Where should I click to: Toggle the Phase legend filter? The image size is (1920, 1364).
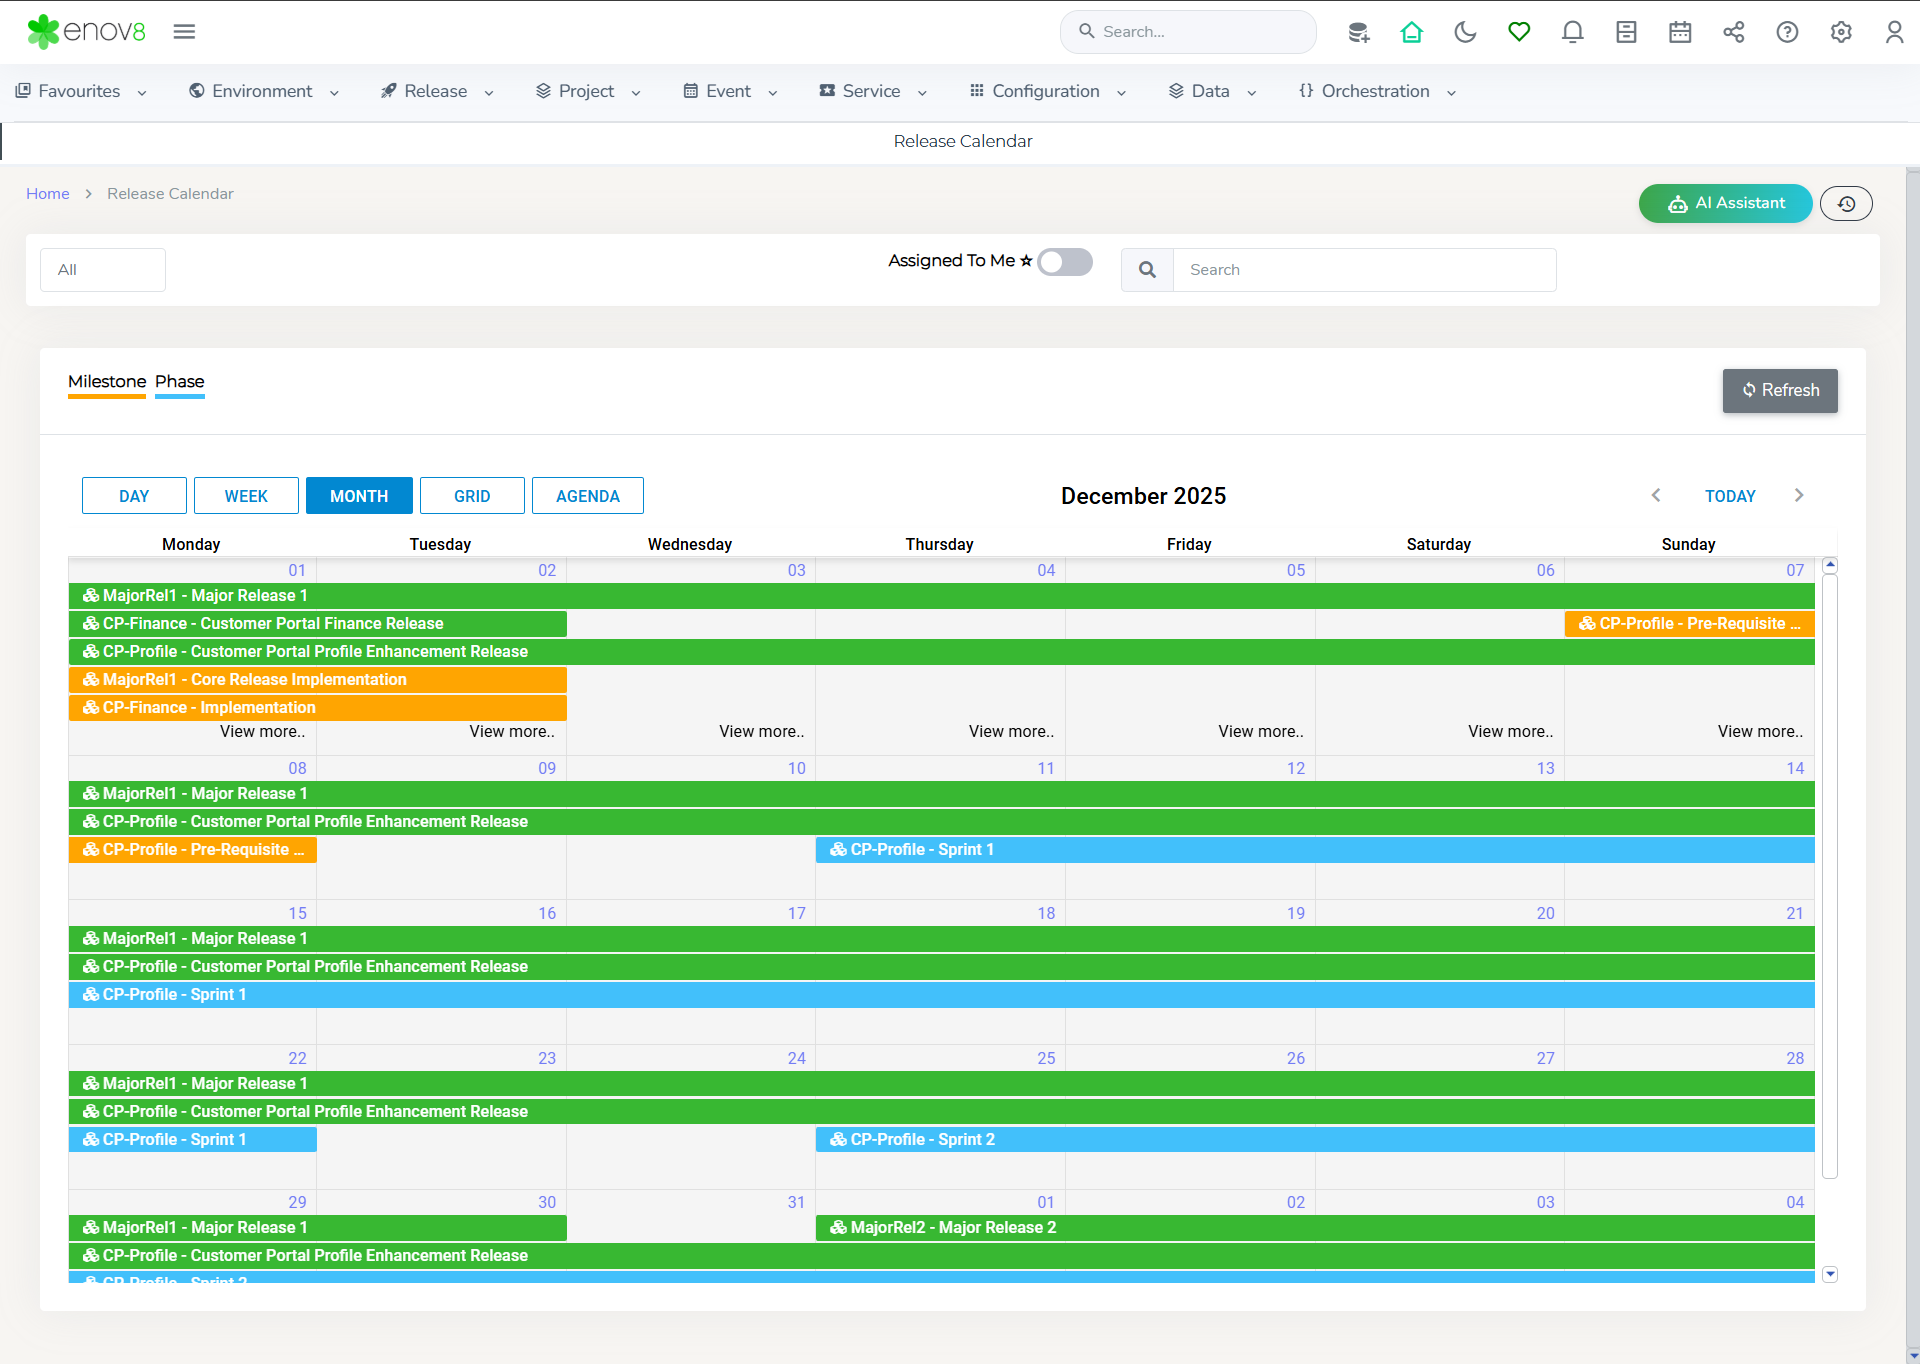[x=179, y=382]
